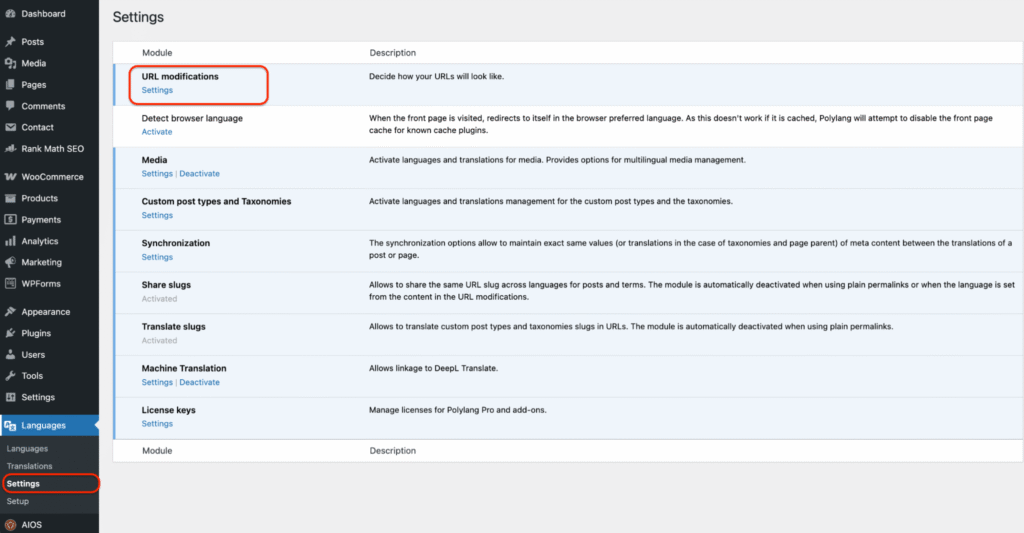Click the AIOS shield icon

click(x=10, y=525)
